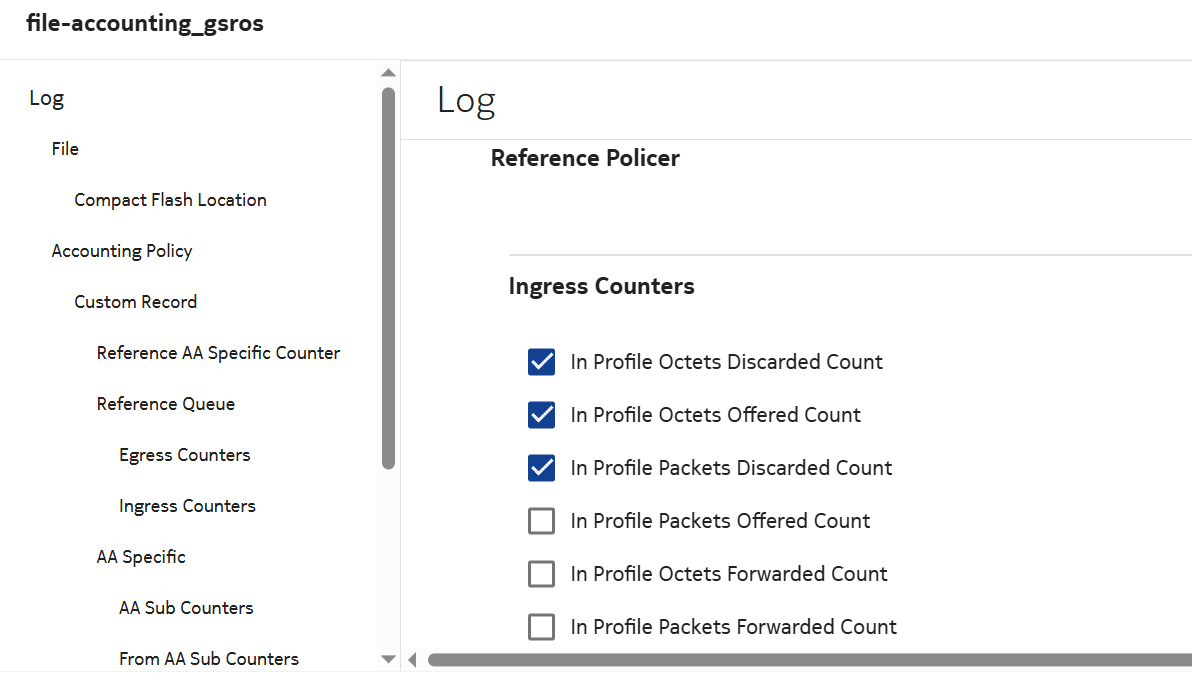Select Reference Queue in sidebar

pyautogui.click(x=166, y=404)
